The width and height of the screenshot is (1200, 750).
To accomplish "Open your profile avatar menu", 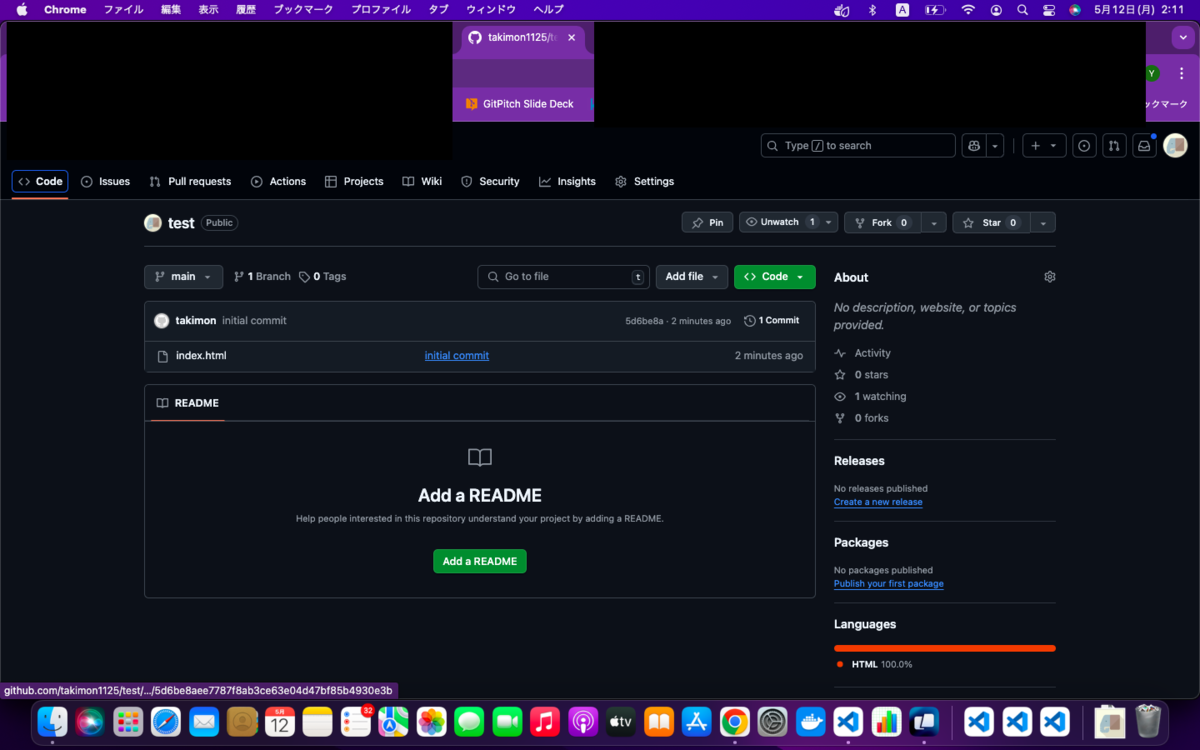I will coord(1175,145).
